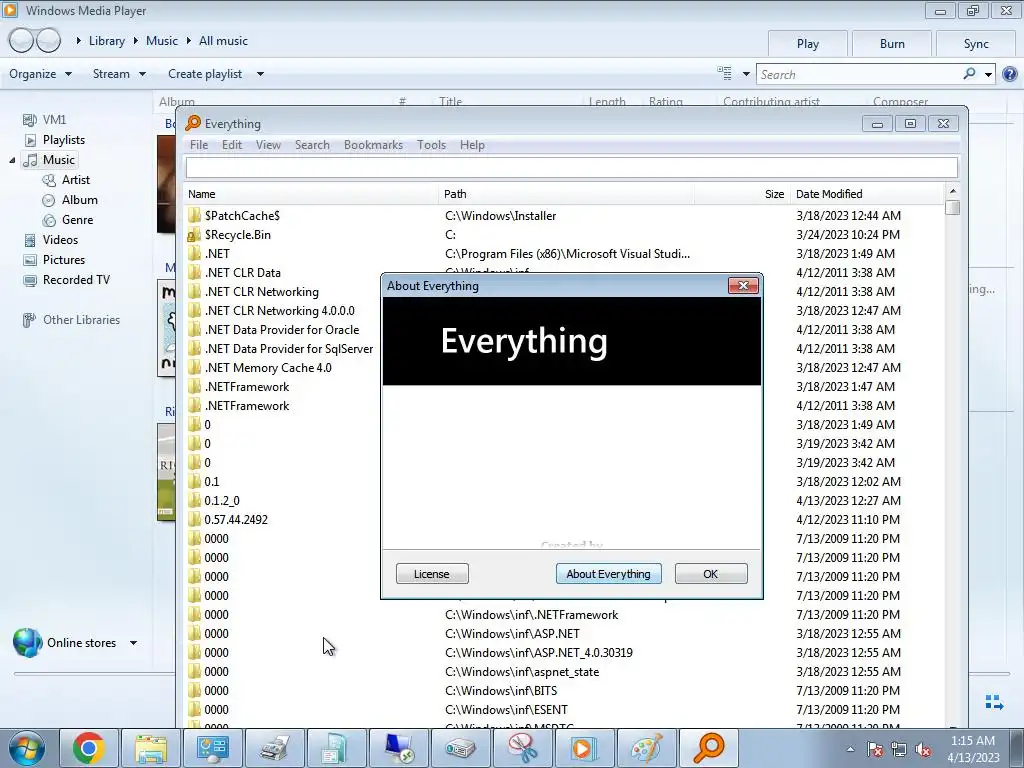This screenshot has height=768, width=1024.
Task: Open view options dropdown arrow in Media Player
Action: 746,74
